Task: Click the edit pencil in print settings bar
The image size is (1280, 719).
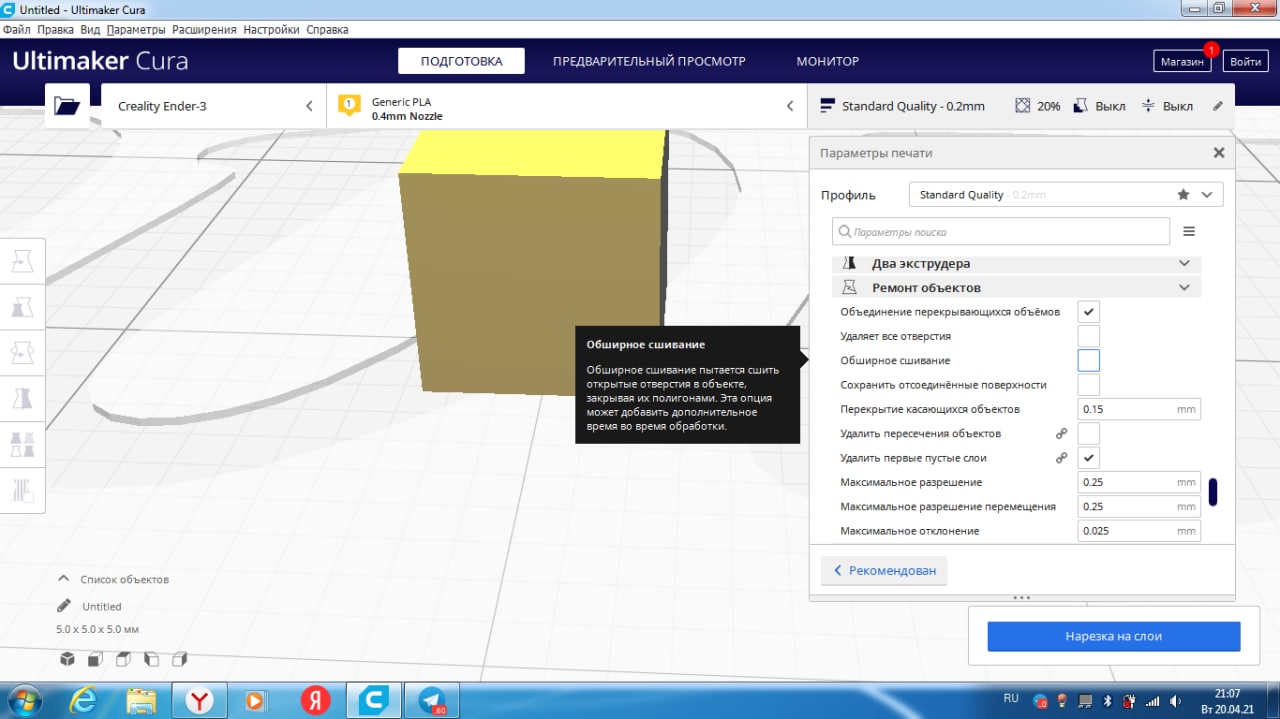Action: tap(1218, 106)
